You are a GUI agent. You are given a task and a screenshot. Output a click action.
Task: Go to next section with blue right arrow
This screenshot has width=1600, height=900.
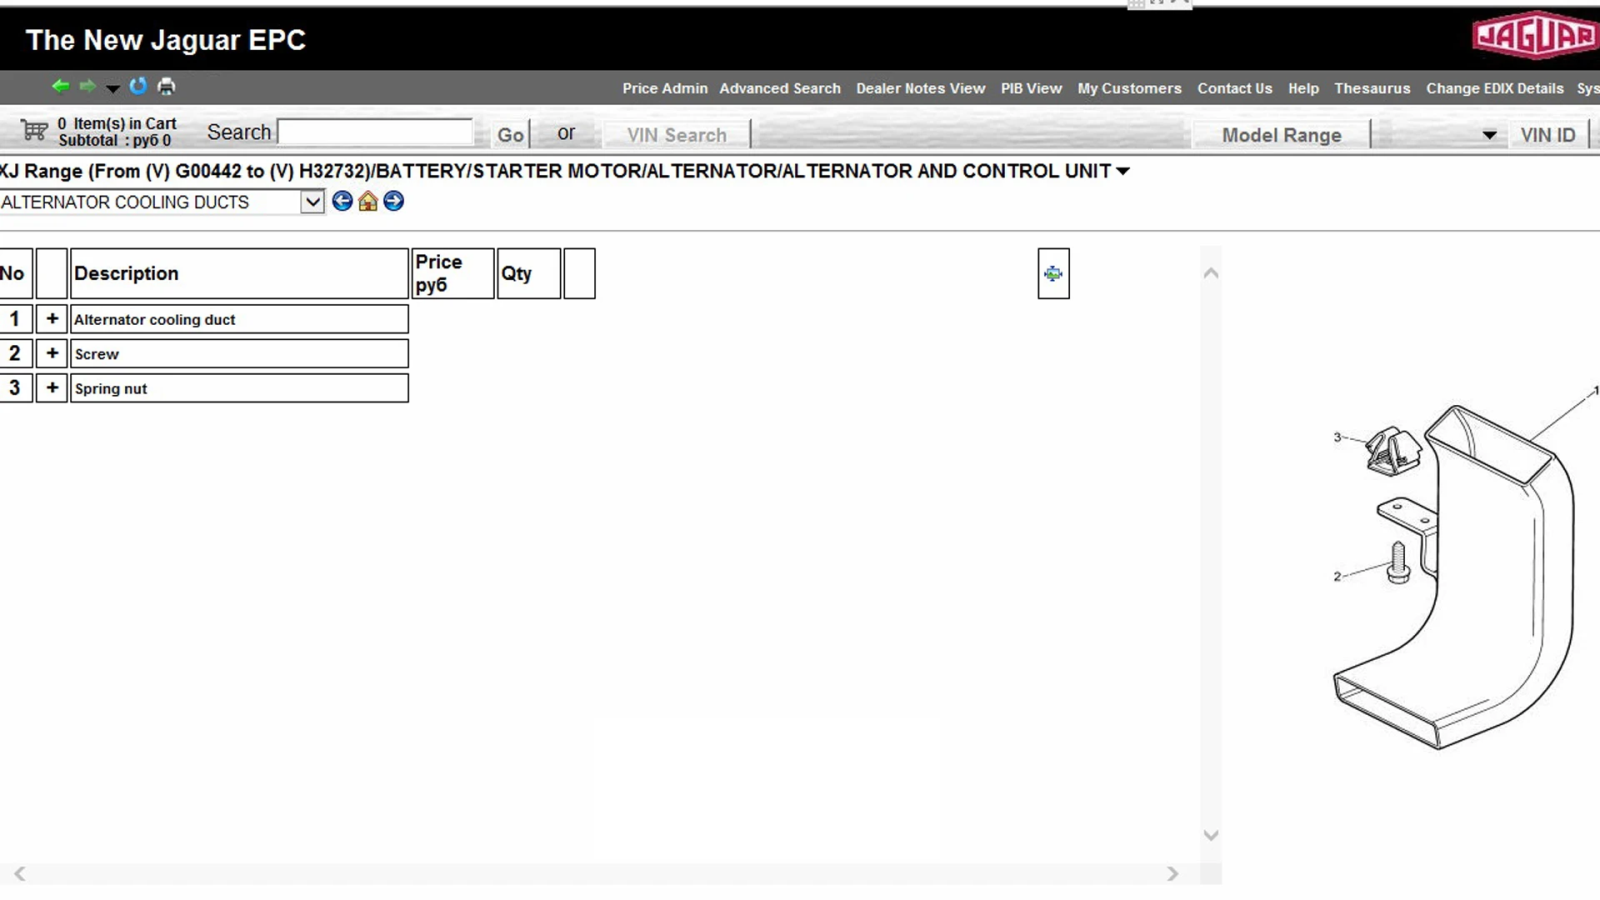point(394,201)
